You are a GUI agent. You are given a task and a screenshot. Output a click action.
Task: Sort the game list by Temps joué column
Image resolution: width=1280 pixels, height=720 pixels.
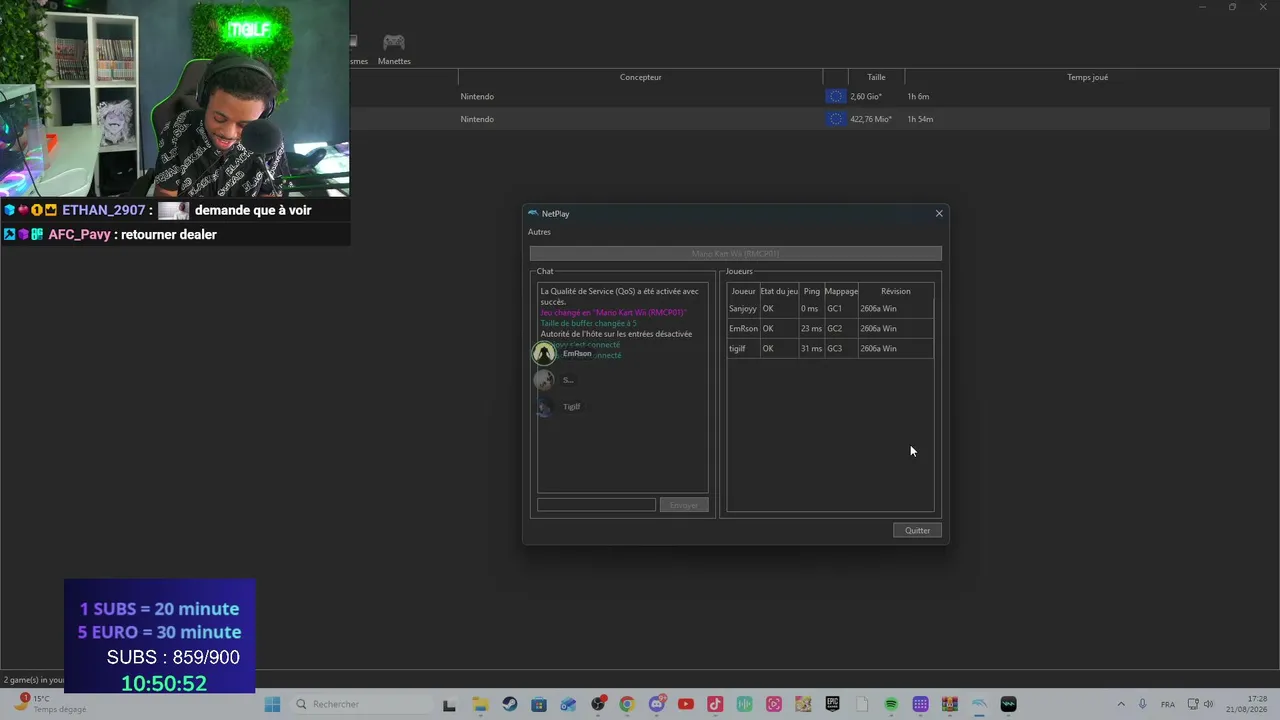[x=1087, y=77]
